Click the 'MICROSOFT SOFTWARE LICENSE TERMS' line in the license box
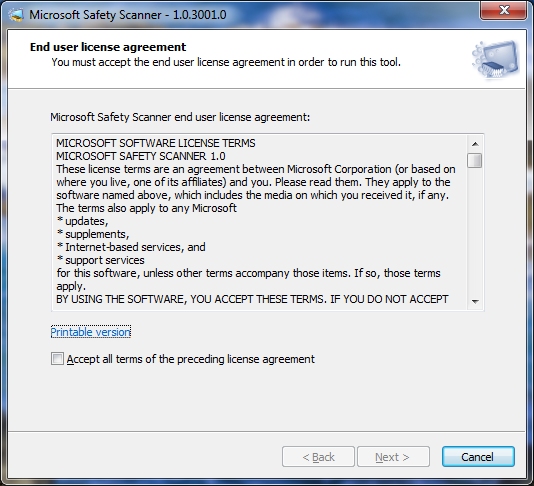 click(156, 143)
